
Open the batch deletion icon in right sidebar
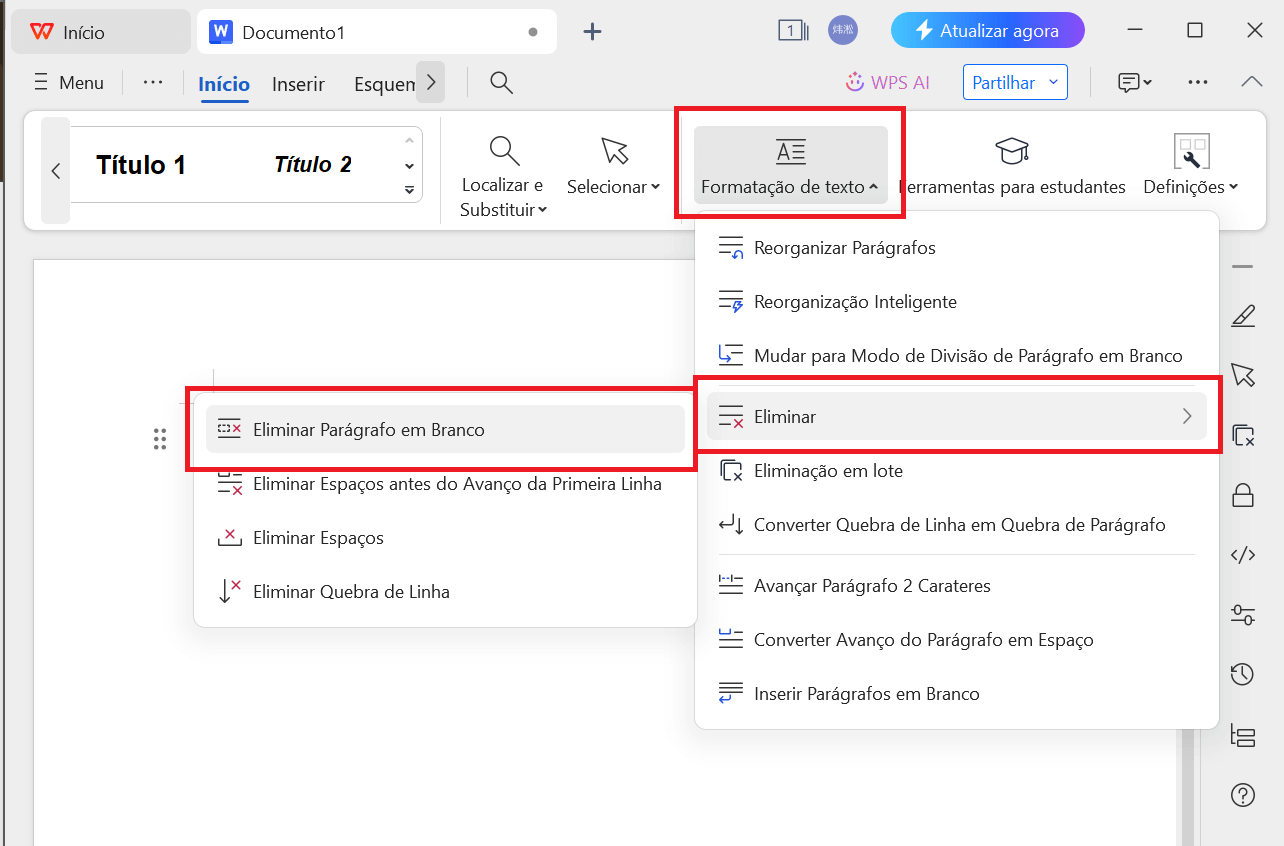(x=1243, y=435)
